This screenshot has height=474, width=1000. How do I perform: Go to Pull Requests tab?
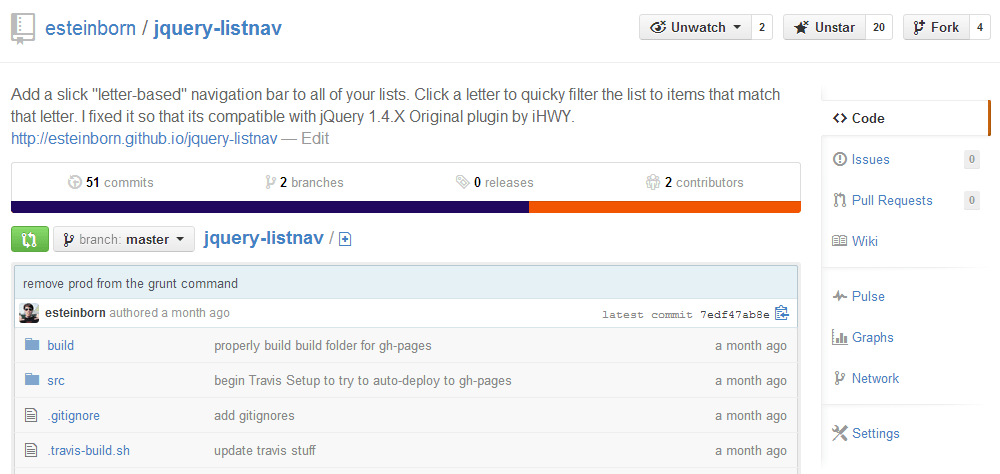click(x=891, y=200)
